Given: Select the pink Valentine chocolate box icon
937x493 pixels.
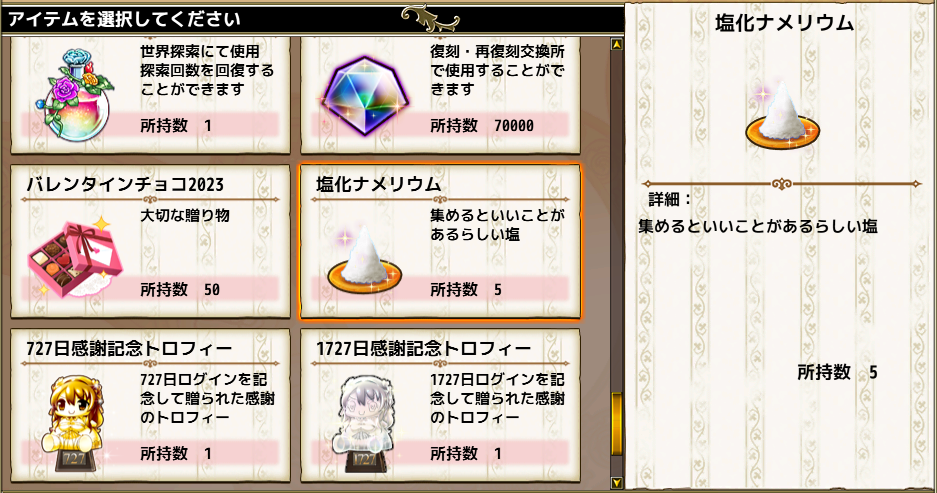Looking at the screenshot, I should [75, 258].
